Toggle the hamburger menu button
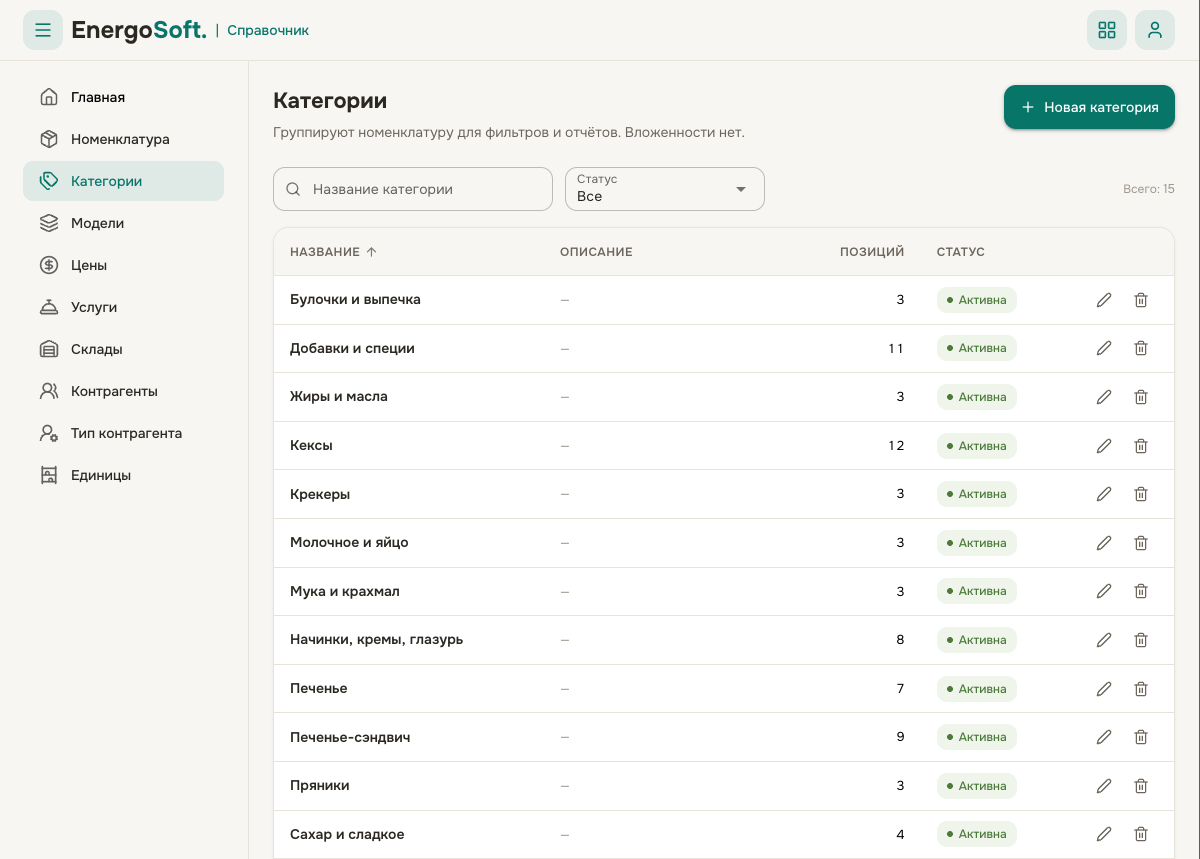The image size is (1200, 859). 43,30
